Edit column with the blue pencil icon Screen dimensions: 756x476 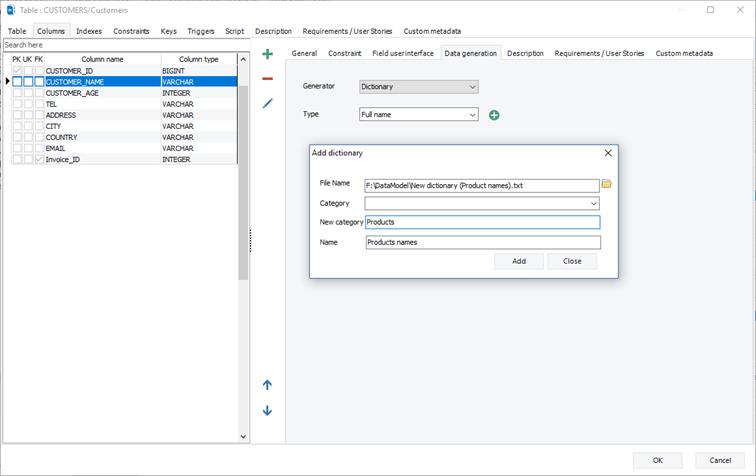[x=267, y=103]
